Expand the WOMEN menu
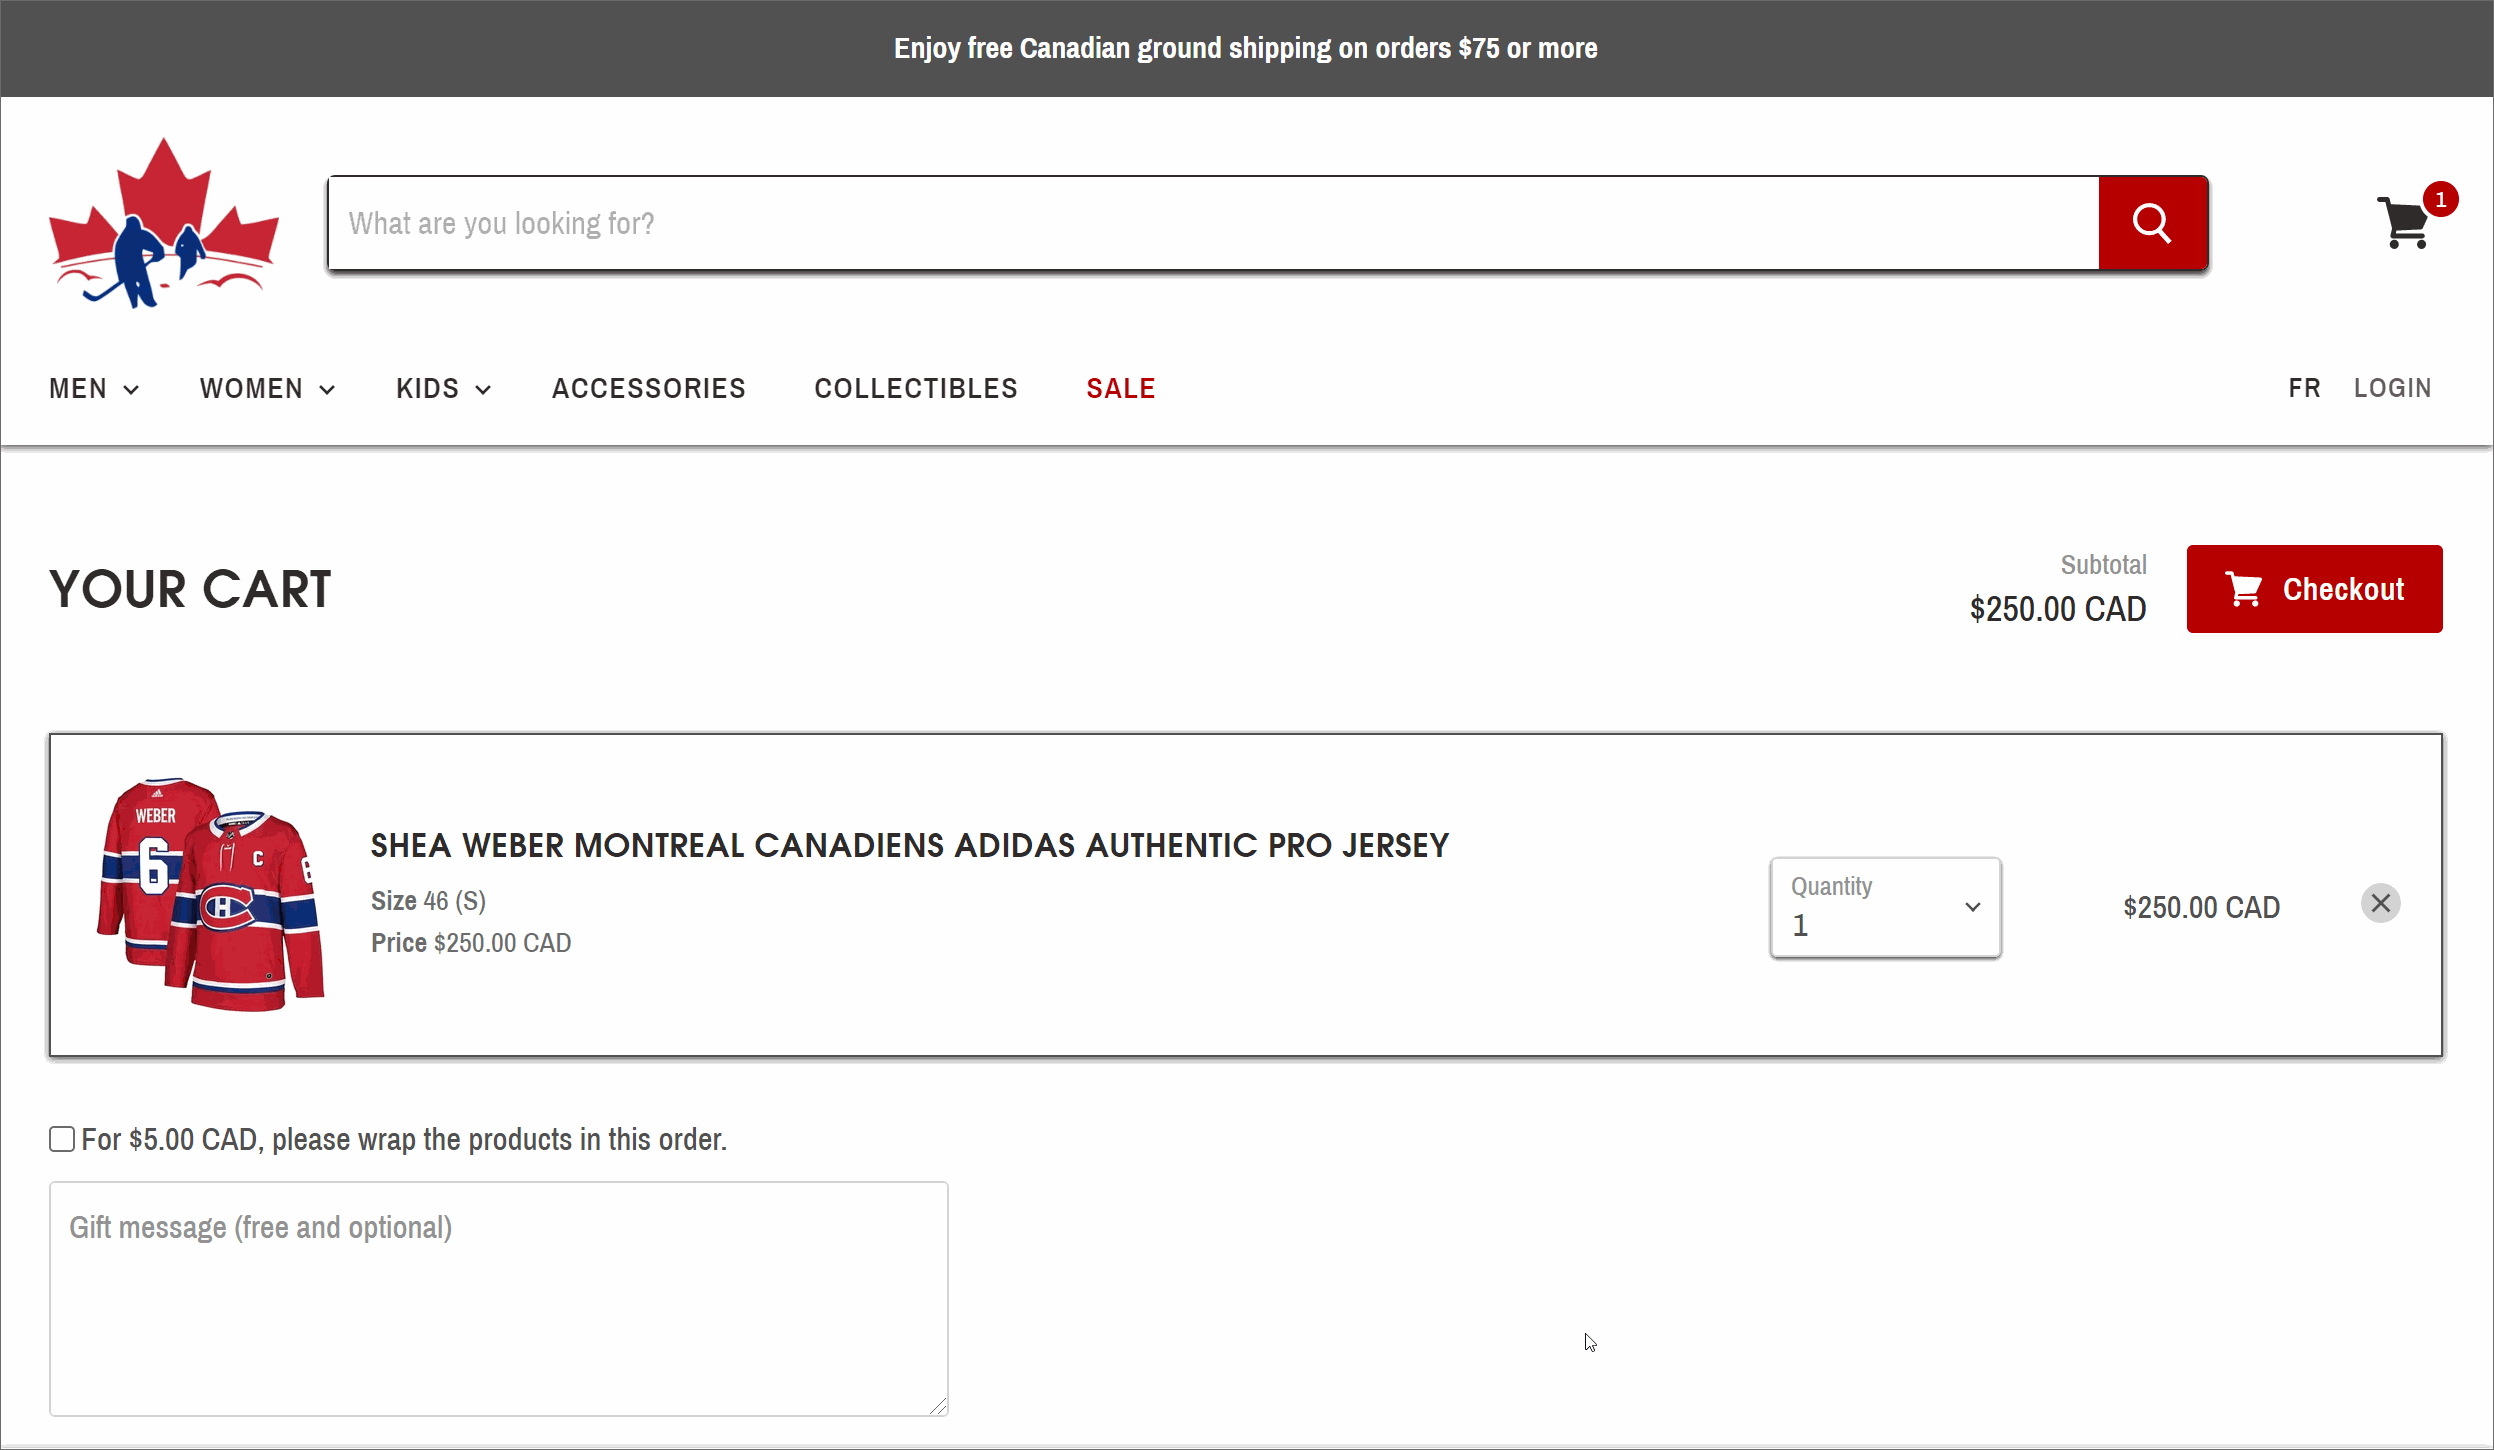The height and width of the screenshot is (1450, 2494). point(267,388)
